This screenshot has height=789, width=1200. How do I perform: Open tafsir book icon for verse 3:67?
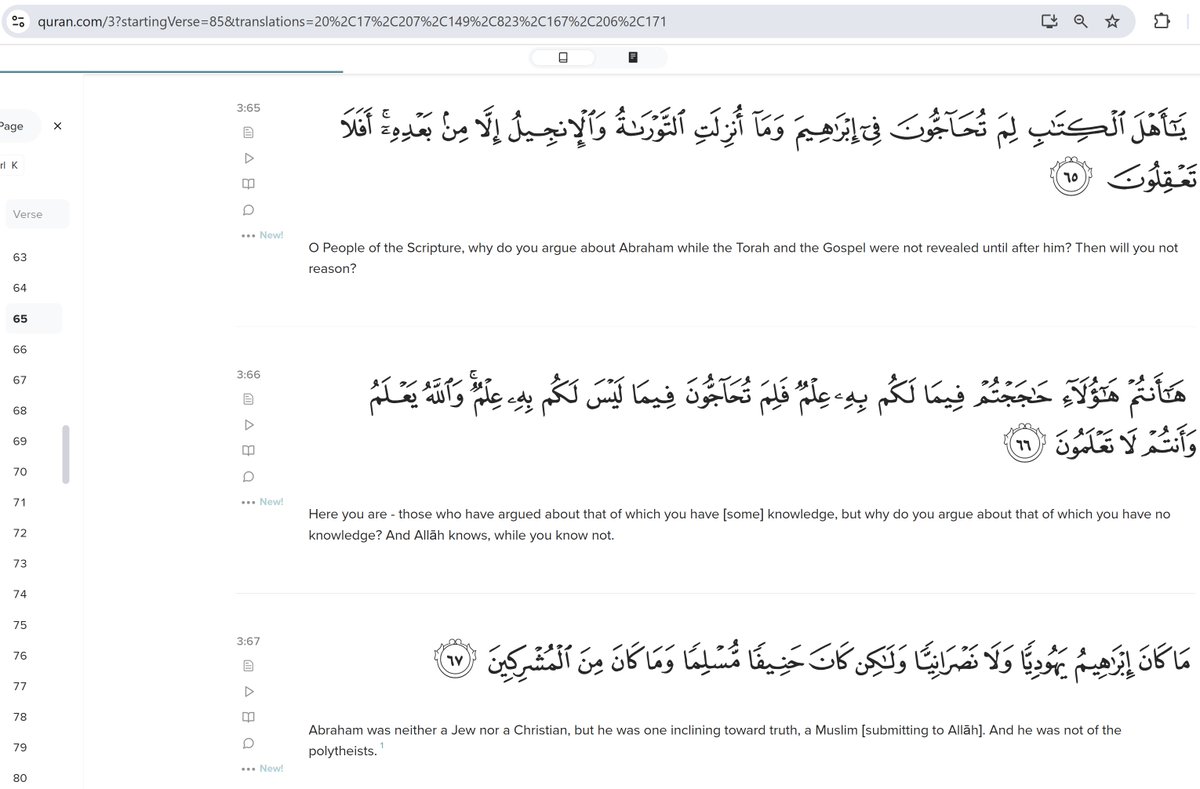click(248, 717)
